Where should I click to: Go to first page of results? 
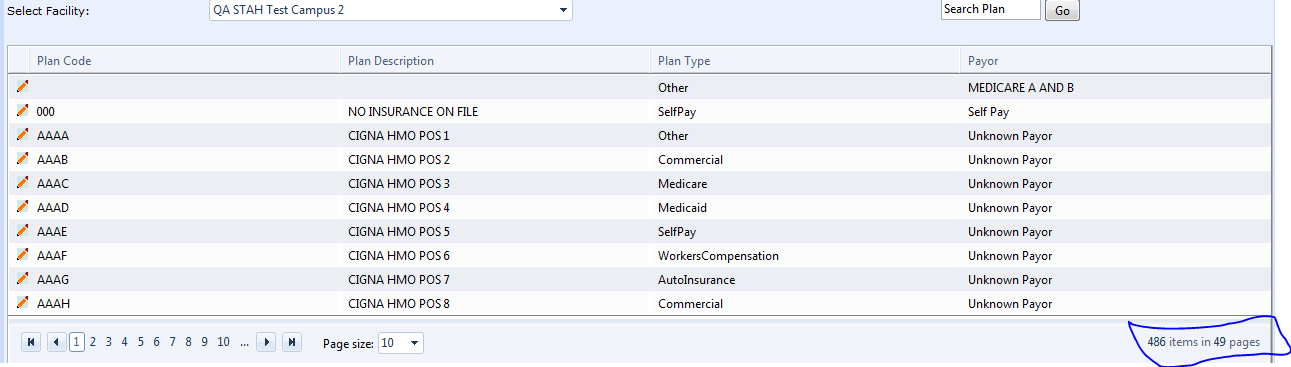click(x=31, y=342)
